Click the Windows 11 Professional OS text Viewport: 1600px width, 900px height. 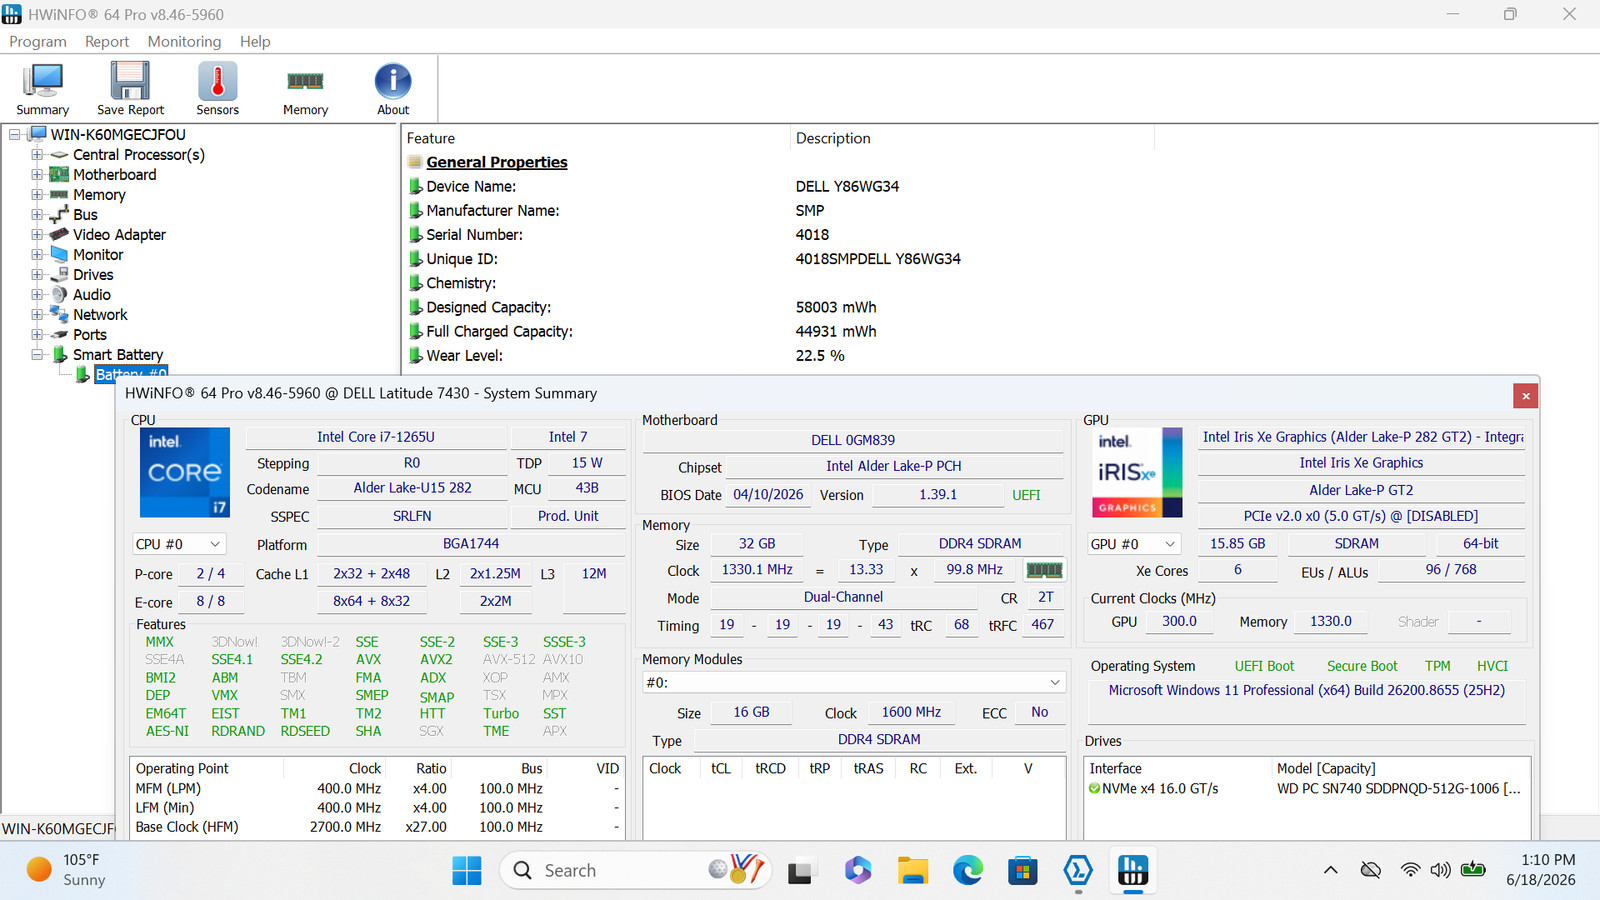[x=1307, y=690]
